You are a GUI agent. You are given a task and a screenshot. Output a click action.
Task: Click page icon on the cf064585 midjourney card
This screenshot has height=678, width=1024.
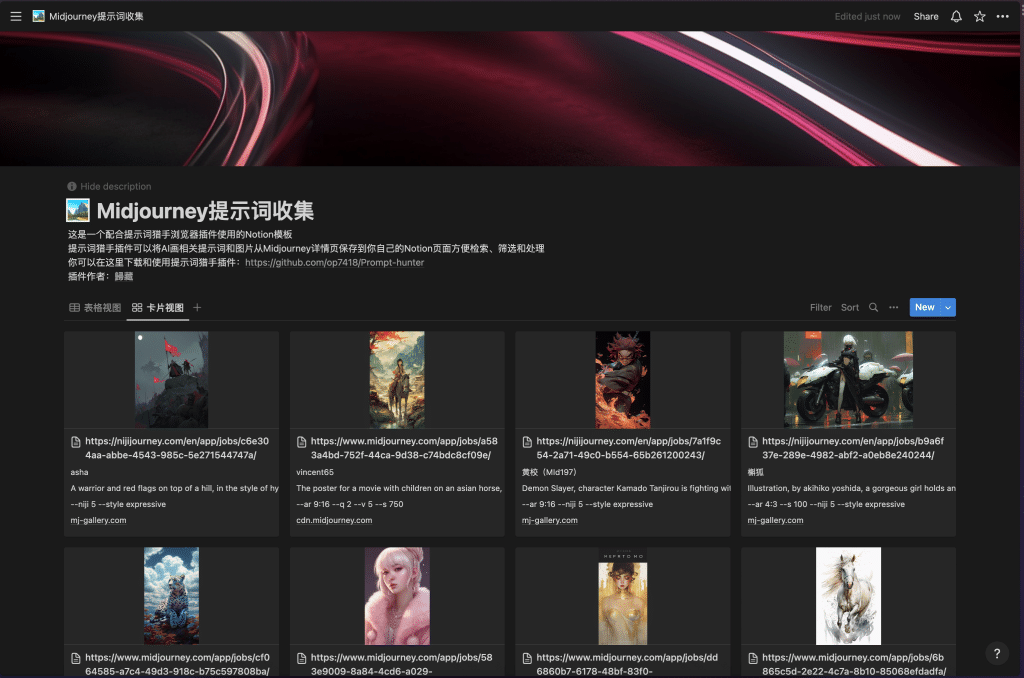pyautogui.click(x=76, y=658)
